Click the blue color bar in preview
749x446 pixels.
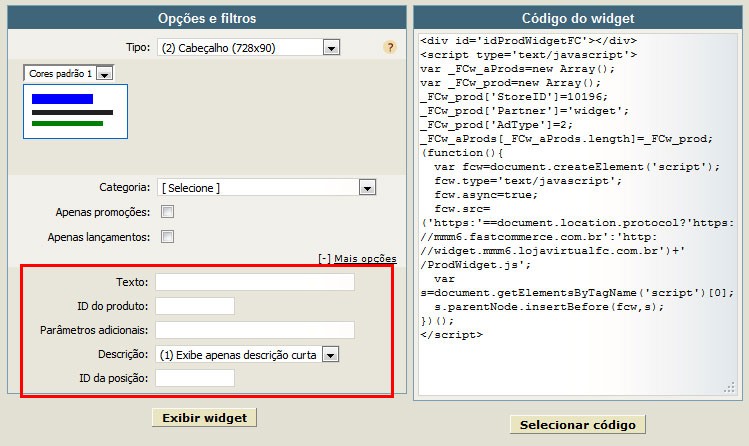62,99
